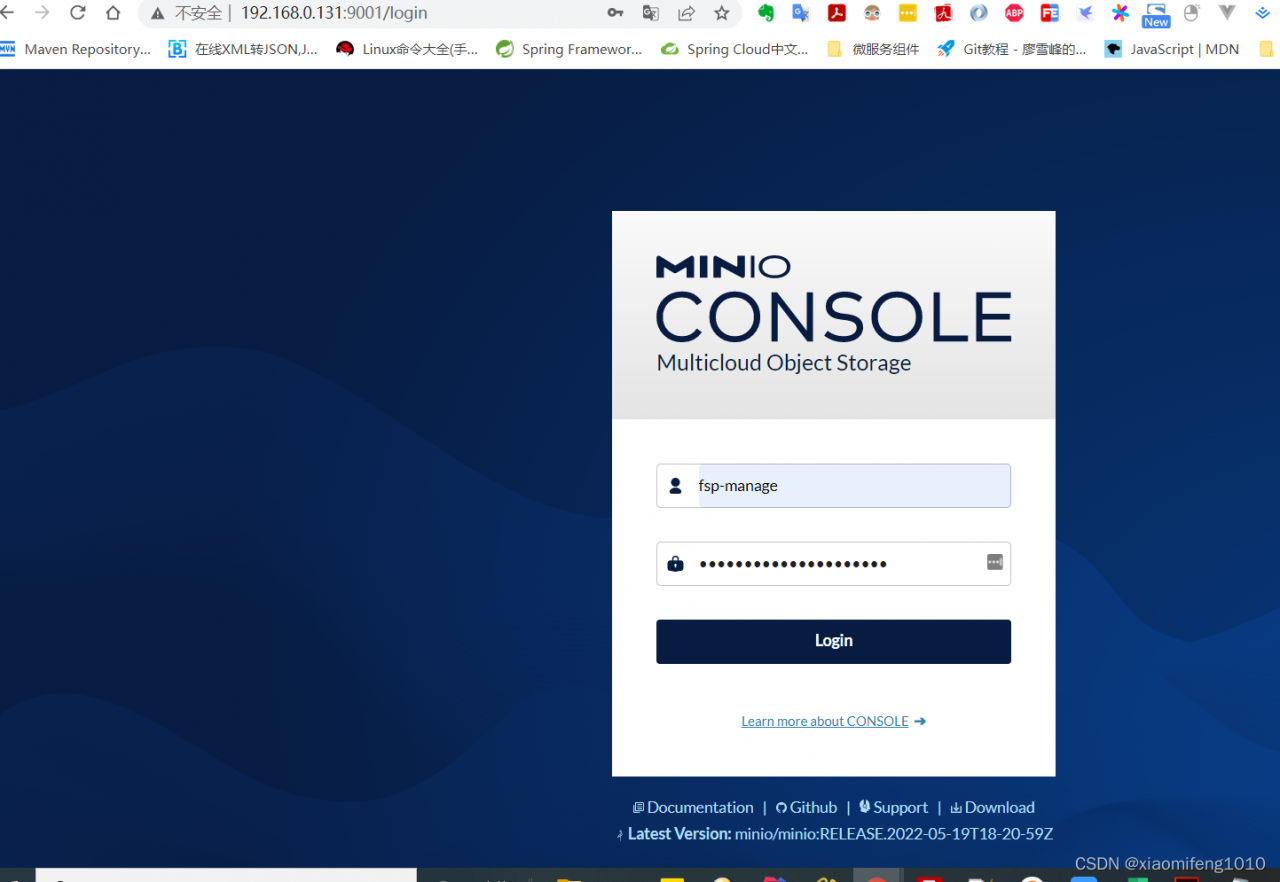
Task: Open the FE helper extension
Action: [1050, 13]
